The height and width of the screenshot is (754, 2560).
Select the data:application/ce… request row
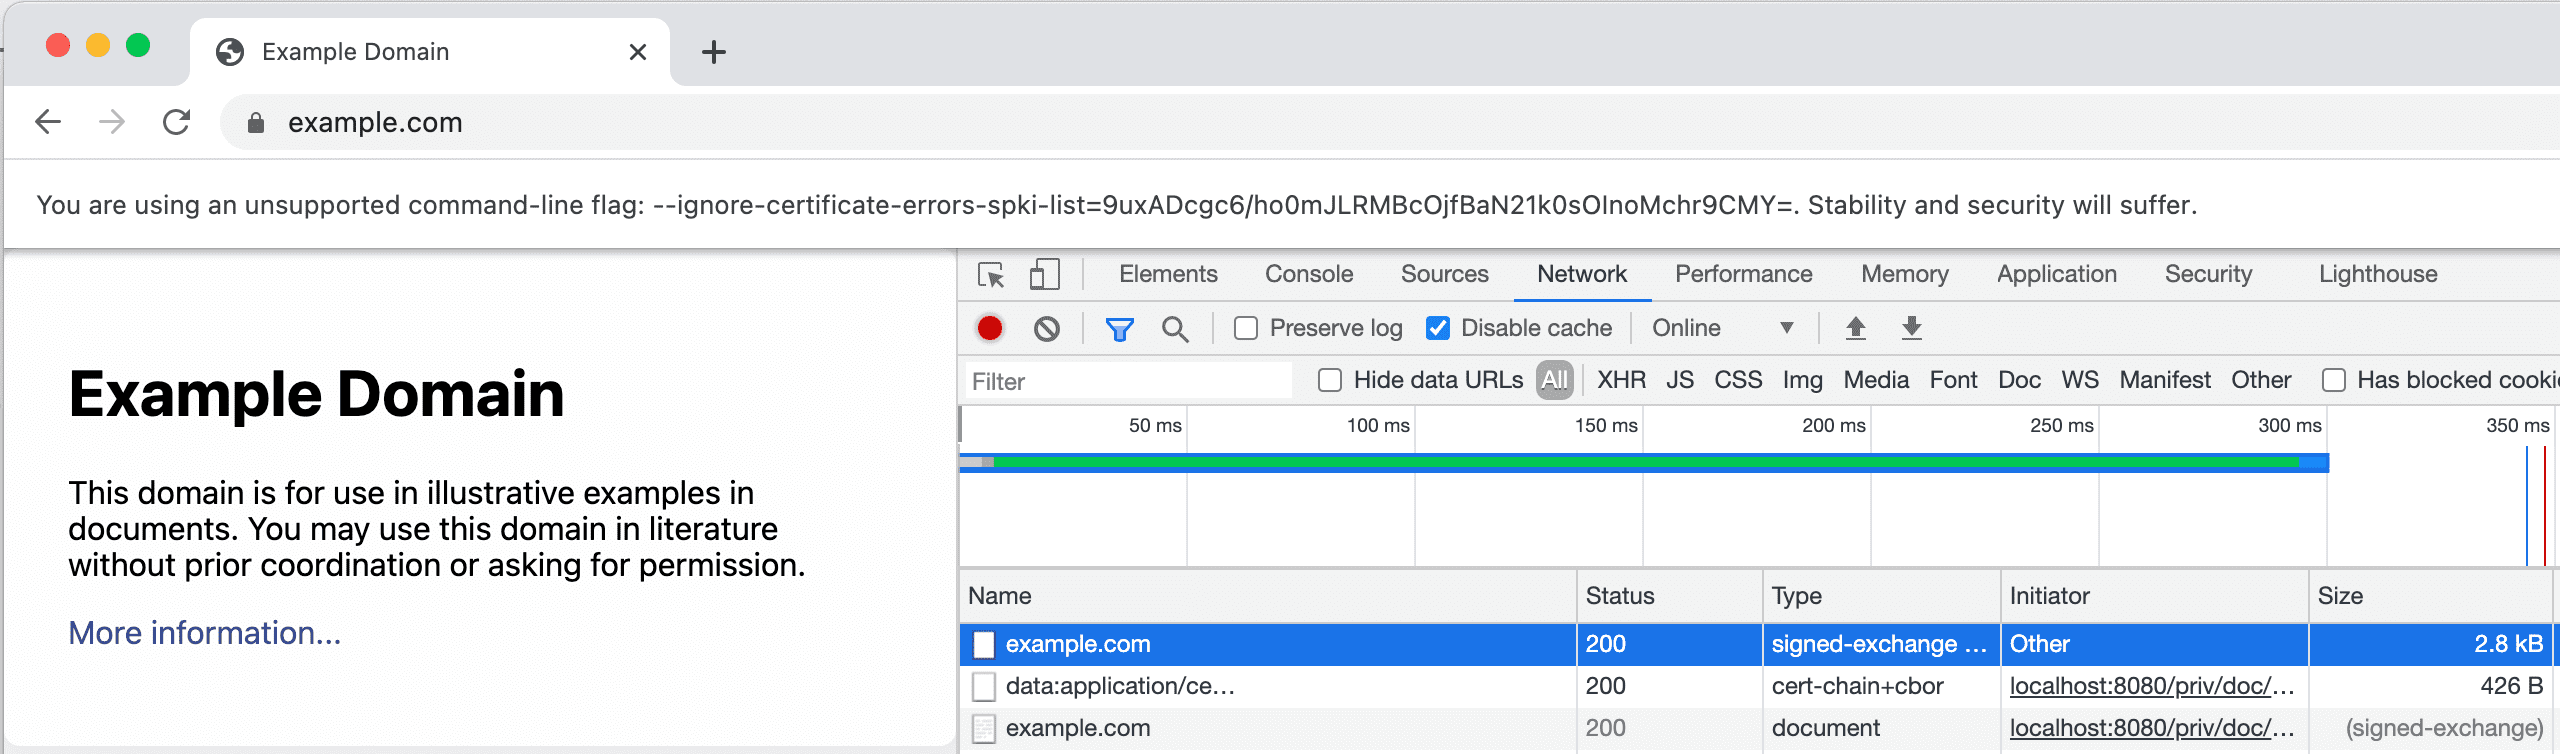(x=1120, y=686)
